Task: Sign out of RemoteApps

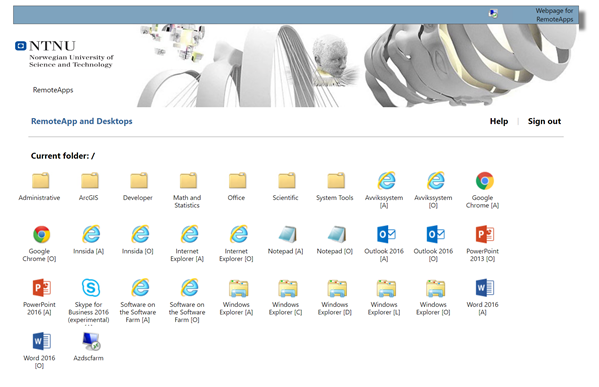Action: point(544,121)
